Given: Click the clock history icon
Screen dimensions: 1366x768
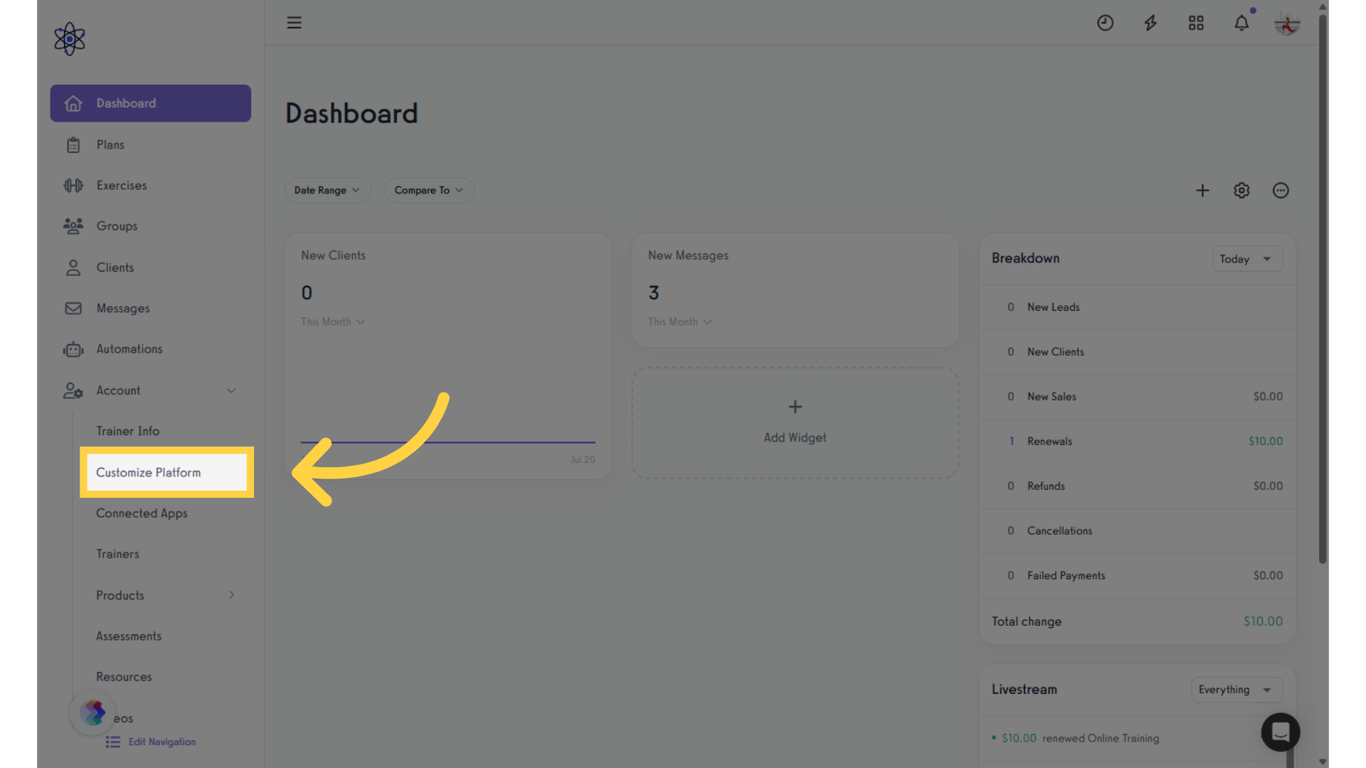Looking at the screenshot, I should 1105,22.
